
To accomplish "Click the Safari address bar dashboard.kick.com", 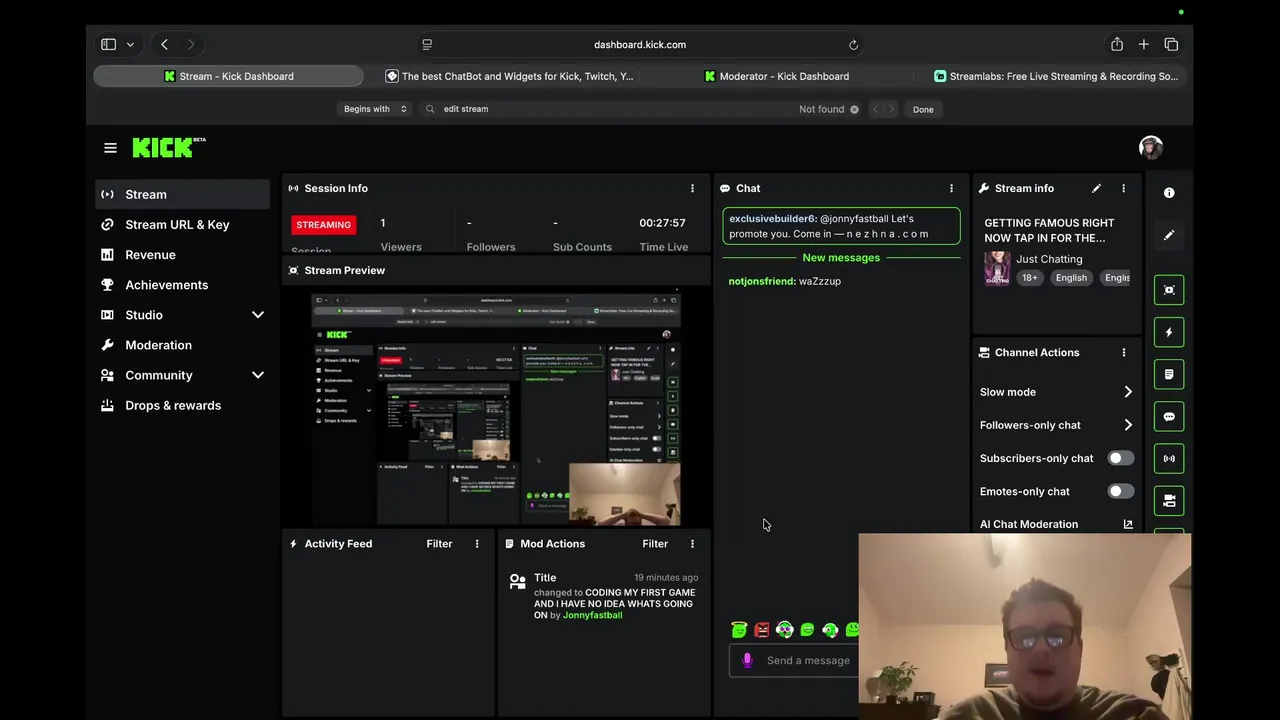I will pyautogui.click(x=640, y=44).
